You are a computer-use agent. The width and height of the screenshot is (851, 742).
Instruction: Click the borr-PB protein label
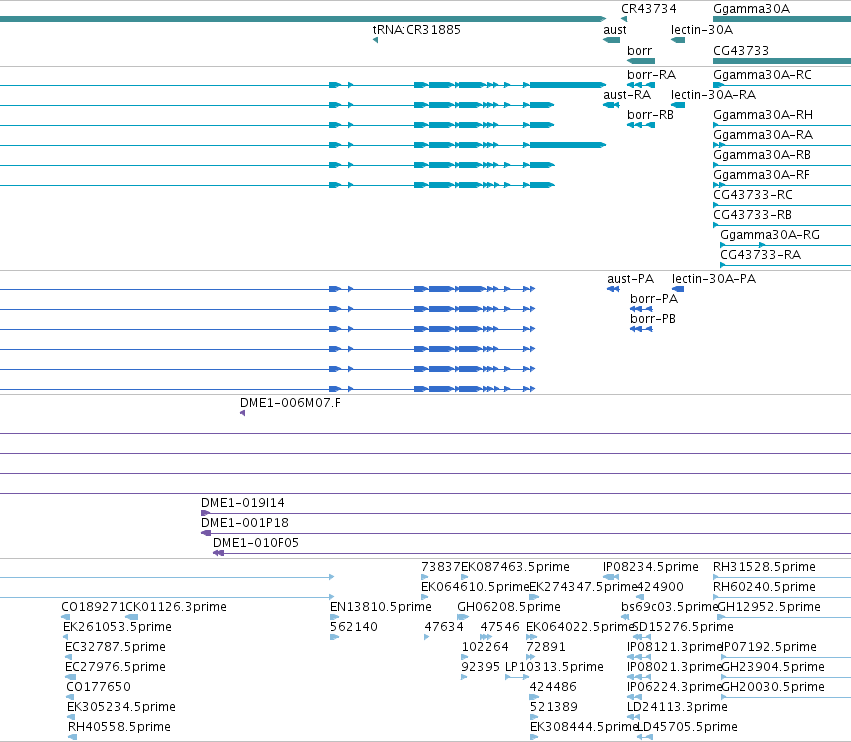coord(652,319)
